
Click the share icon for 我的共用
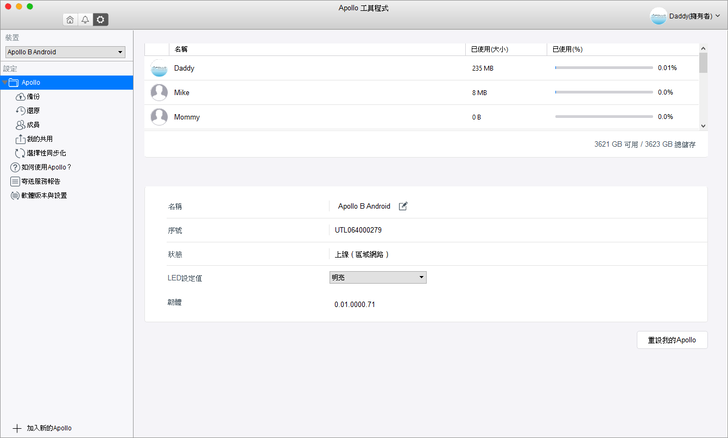coord(20,139)
